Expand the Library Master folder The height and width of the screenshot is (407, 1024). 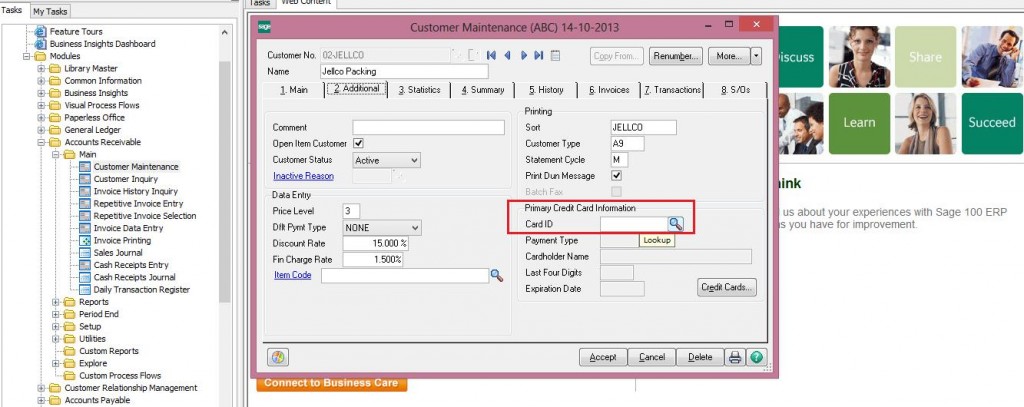click(x=41, y=69)
